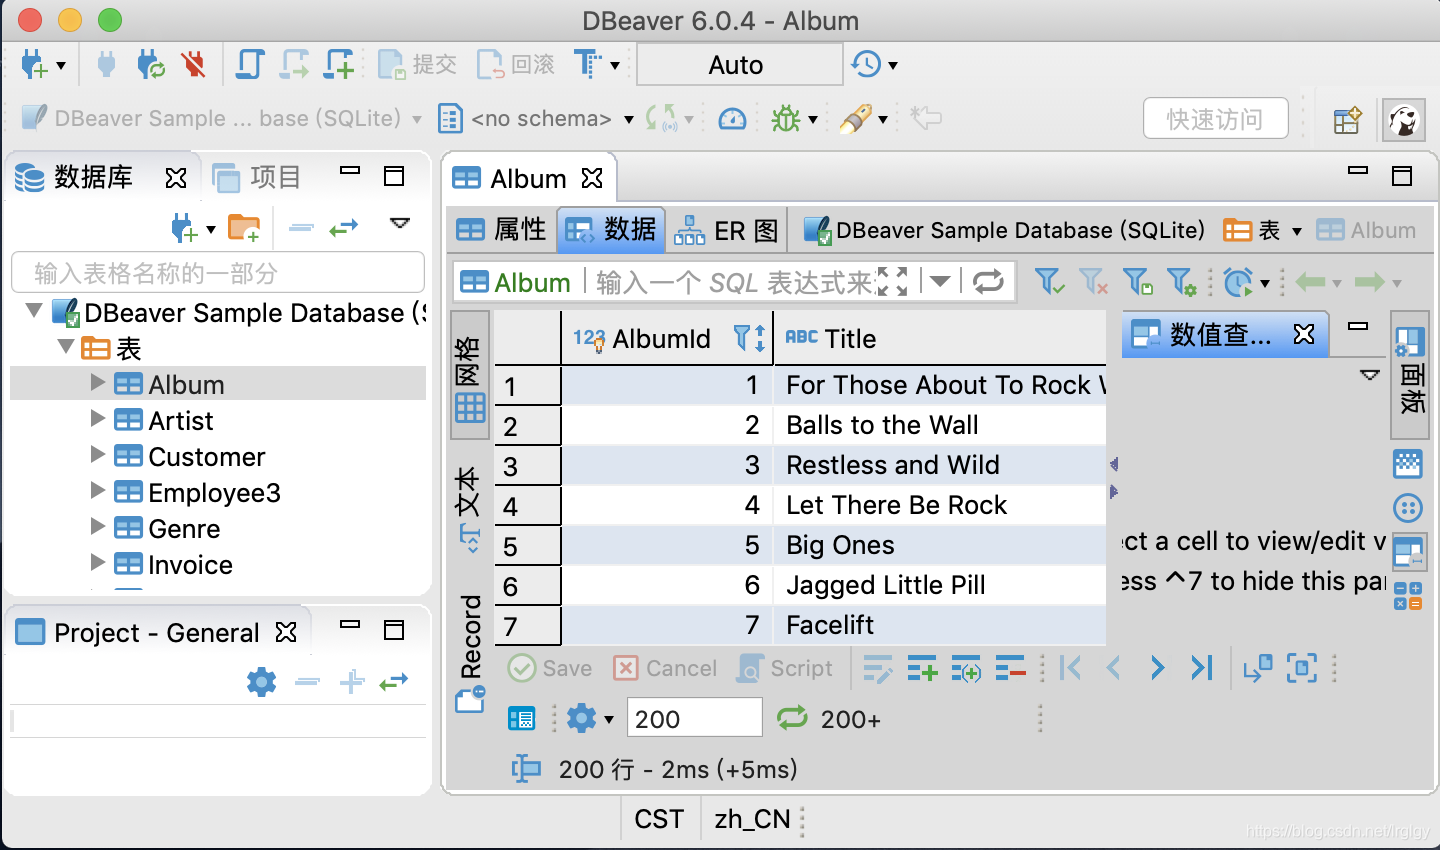Select Employee3 table in tree
The width and height of the screenshot is (1440, 850).
coord(214,493)
